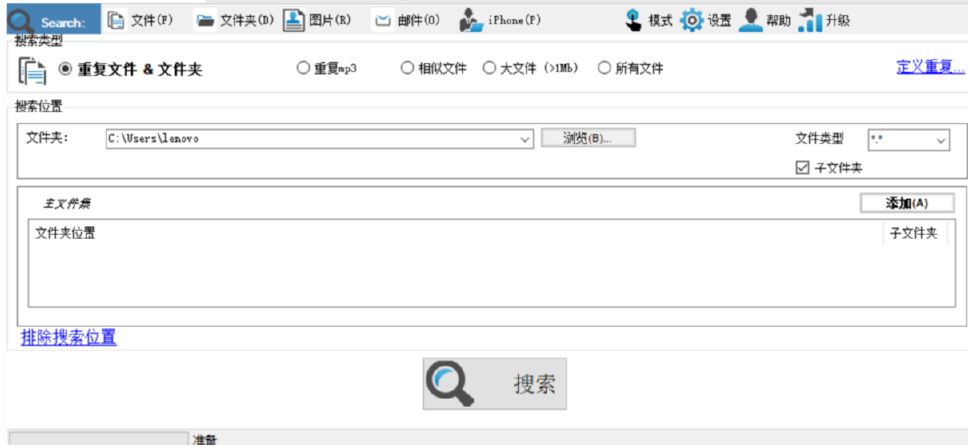Toggle the 子文件夹 checkbox
The height and width of the screenshot is (447, 969).
[802, 168]
